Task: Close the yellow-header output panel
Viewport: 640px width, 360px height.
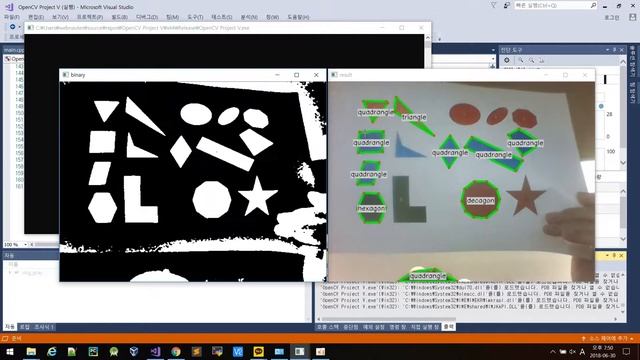Action: pos(622,256)
